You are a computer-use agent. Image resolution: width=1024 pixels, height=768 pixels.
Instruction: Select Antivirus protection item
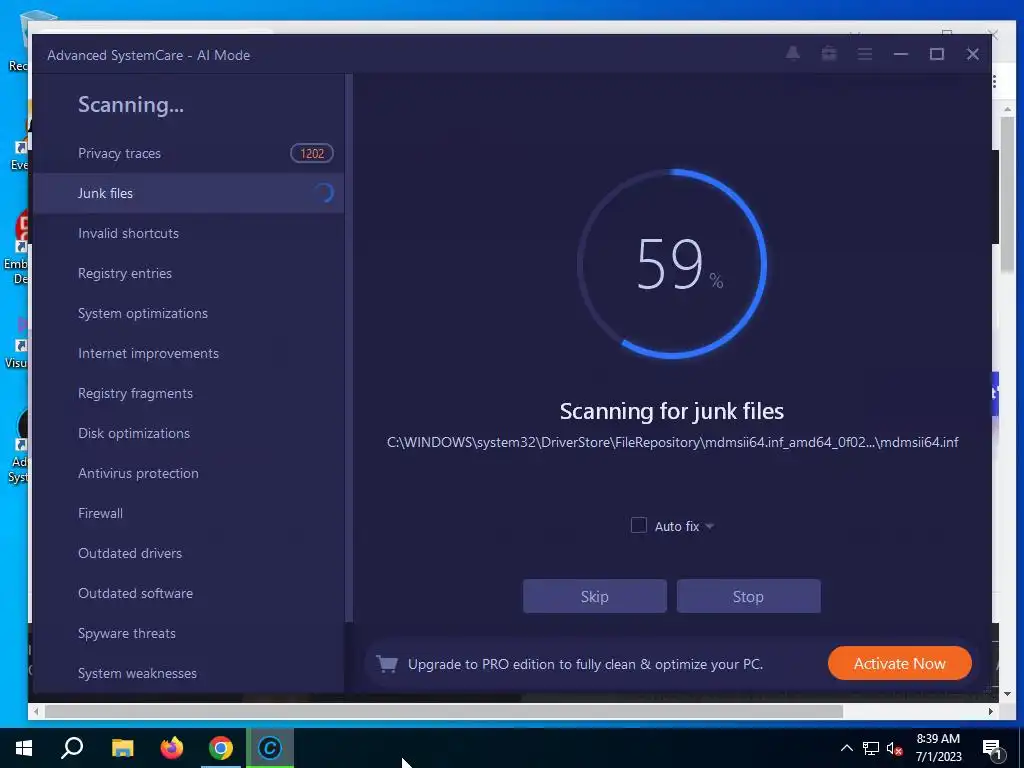(x=188, y=473)
